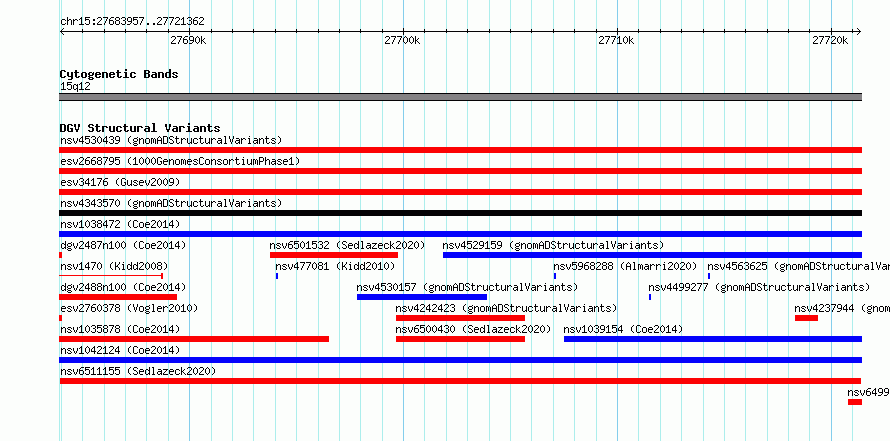Click the dgv2488n100 (Coe2014) label
The image size is (890, 441).
[123, 287]
